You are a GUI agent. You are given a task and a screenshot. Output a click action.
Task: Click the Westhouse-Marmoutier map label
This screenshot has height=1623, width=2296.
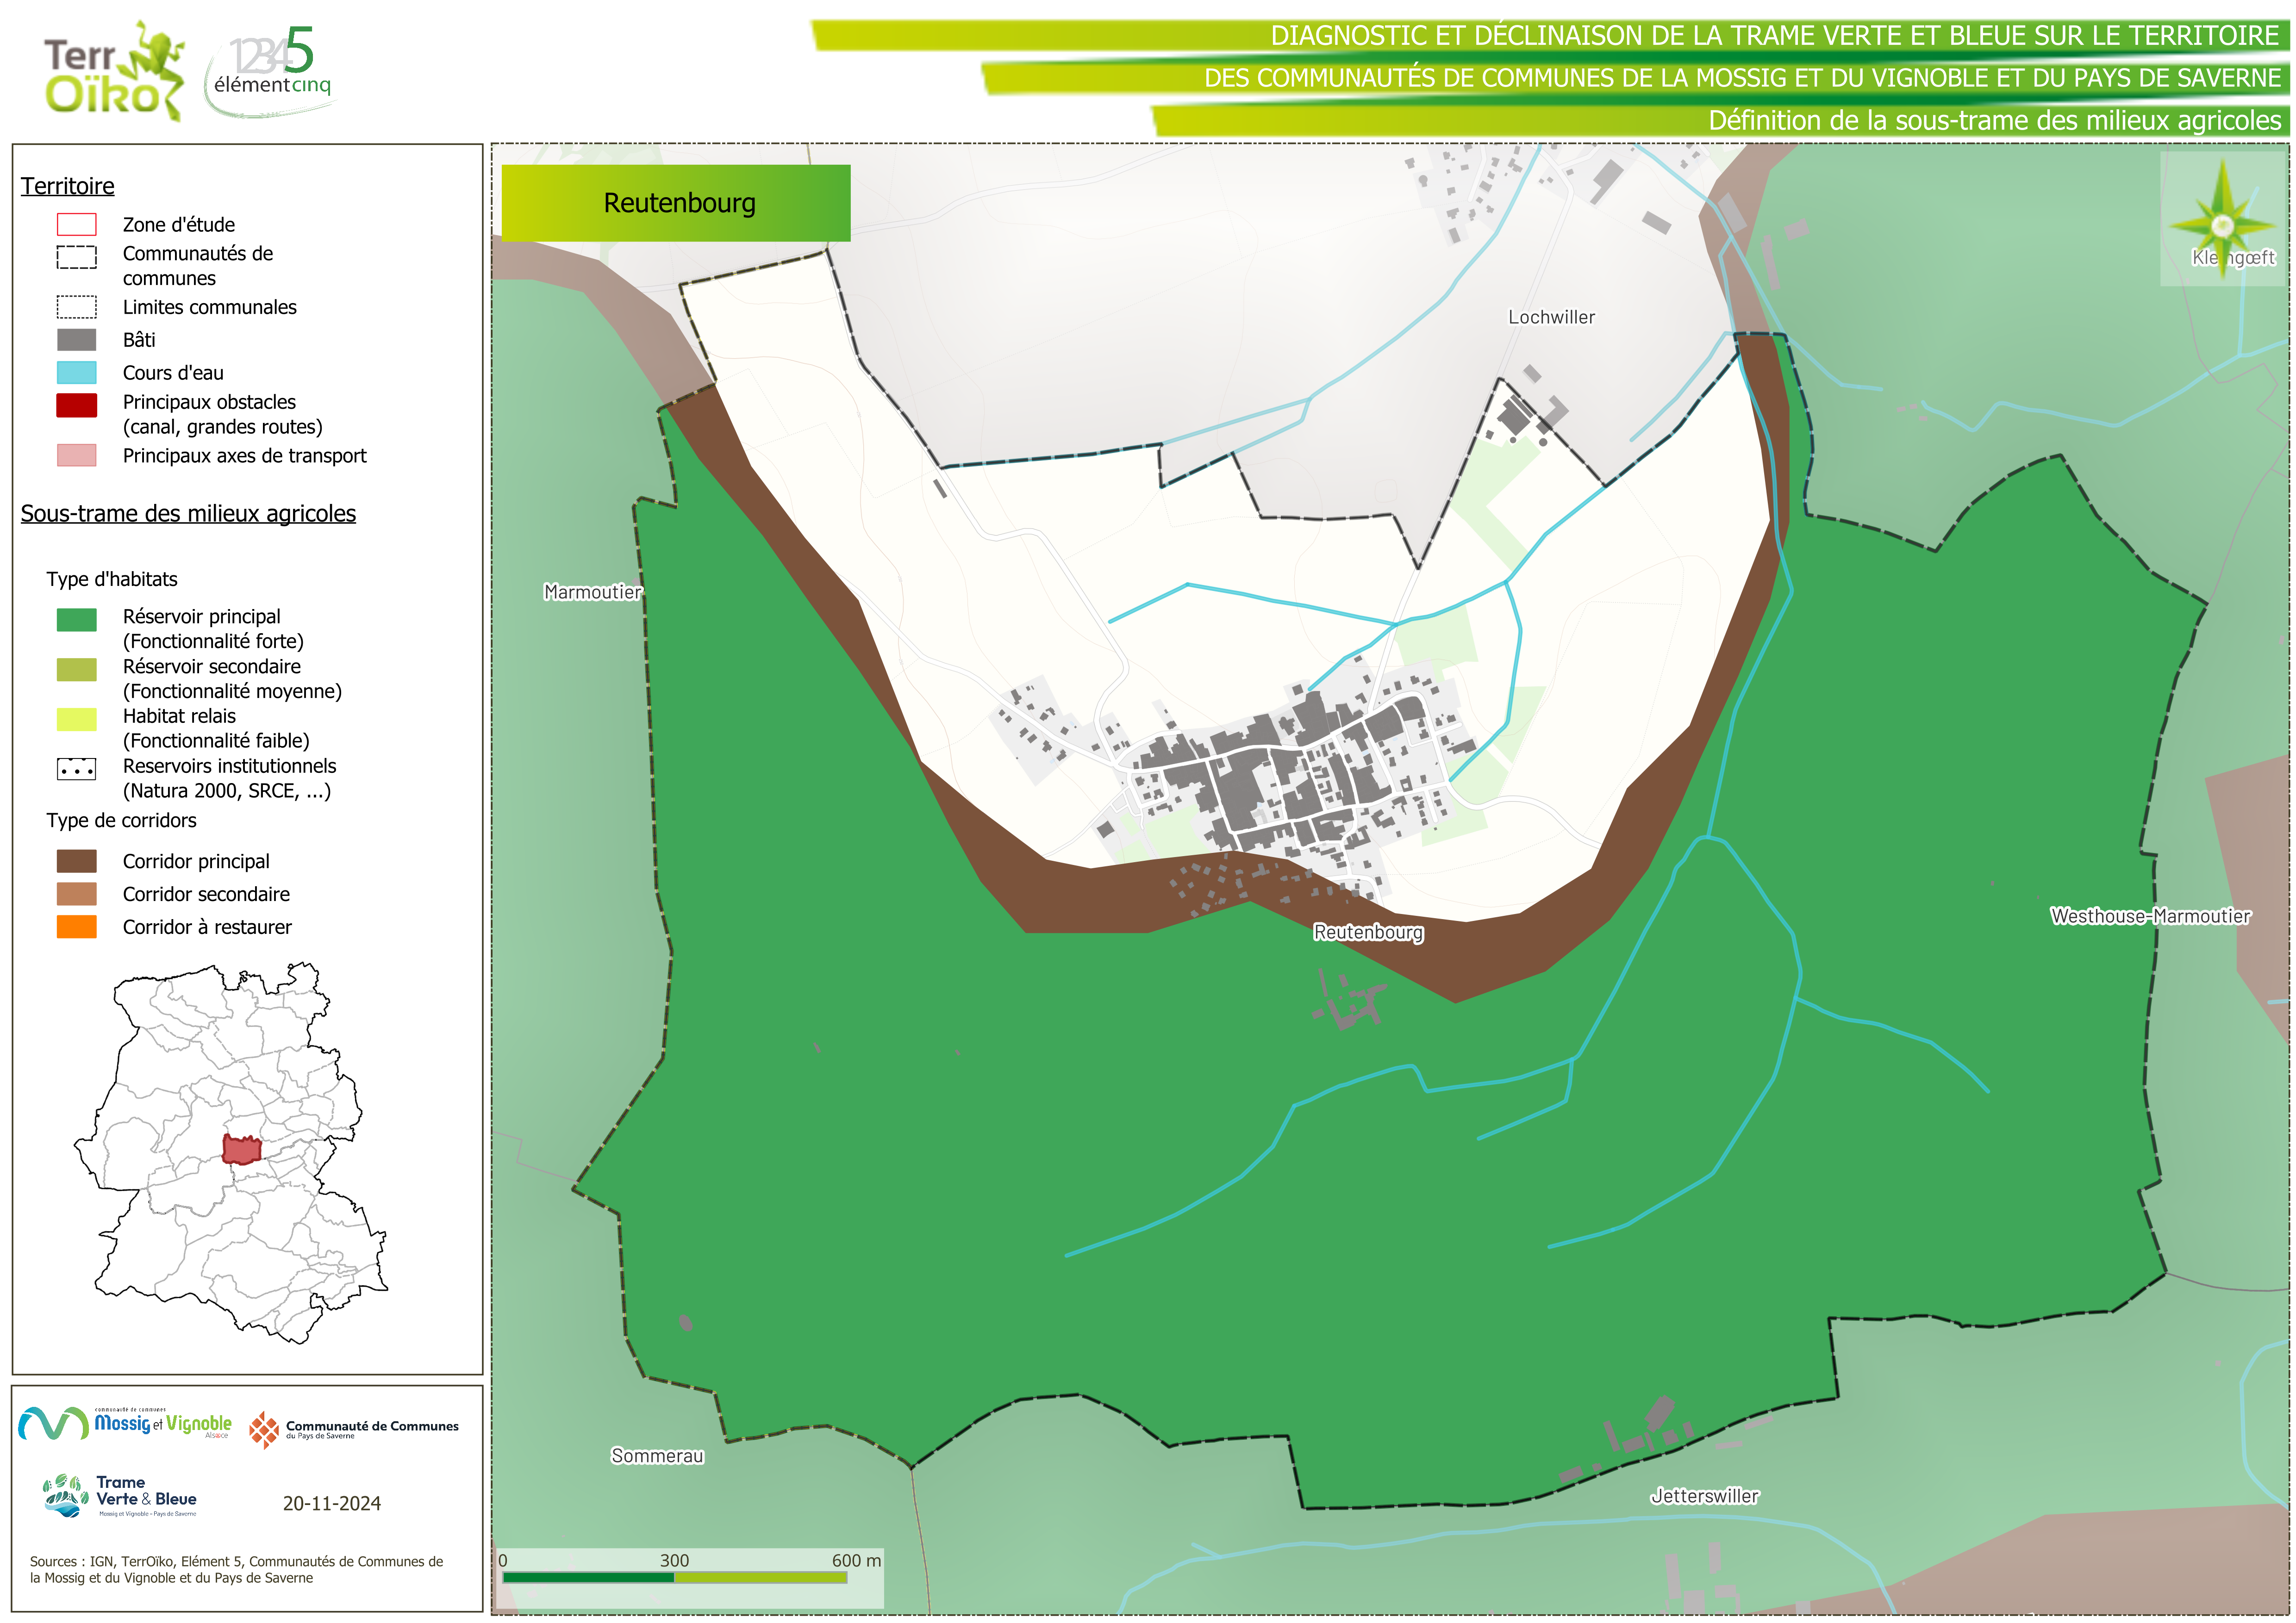point(2150,916)
